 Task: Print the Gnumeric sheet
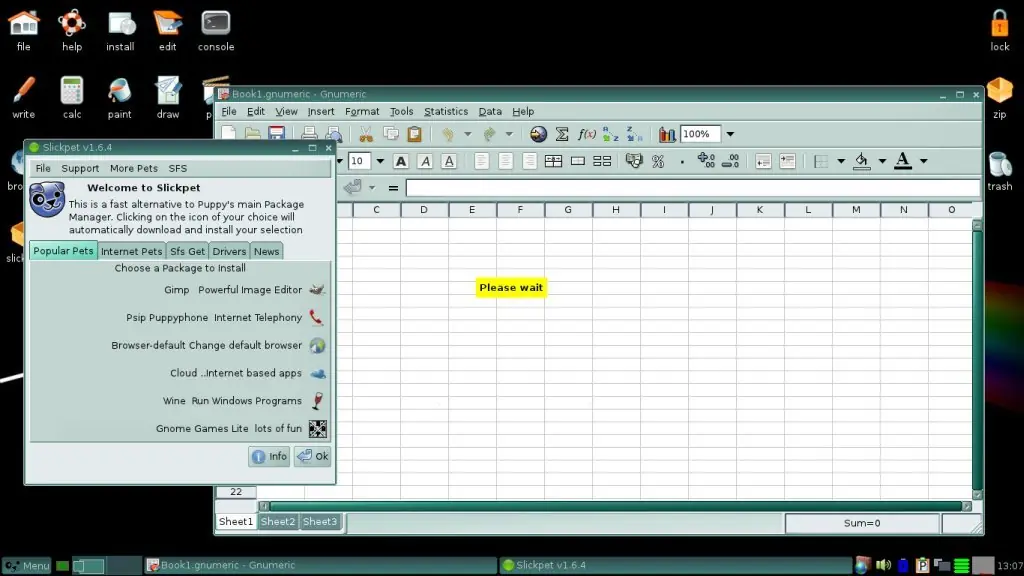click(310, 134)
